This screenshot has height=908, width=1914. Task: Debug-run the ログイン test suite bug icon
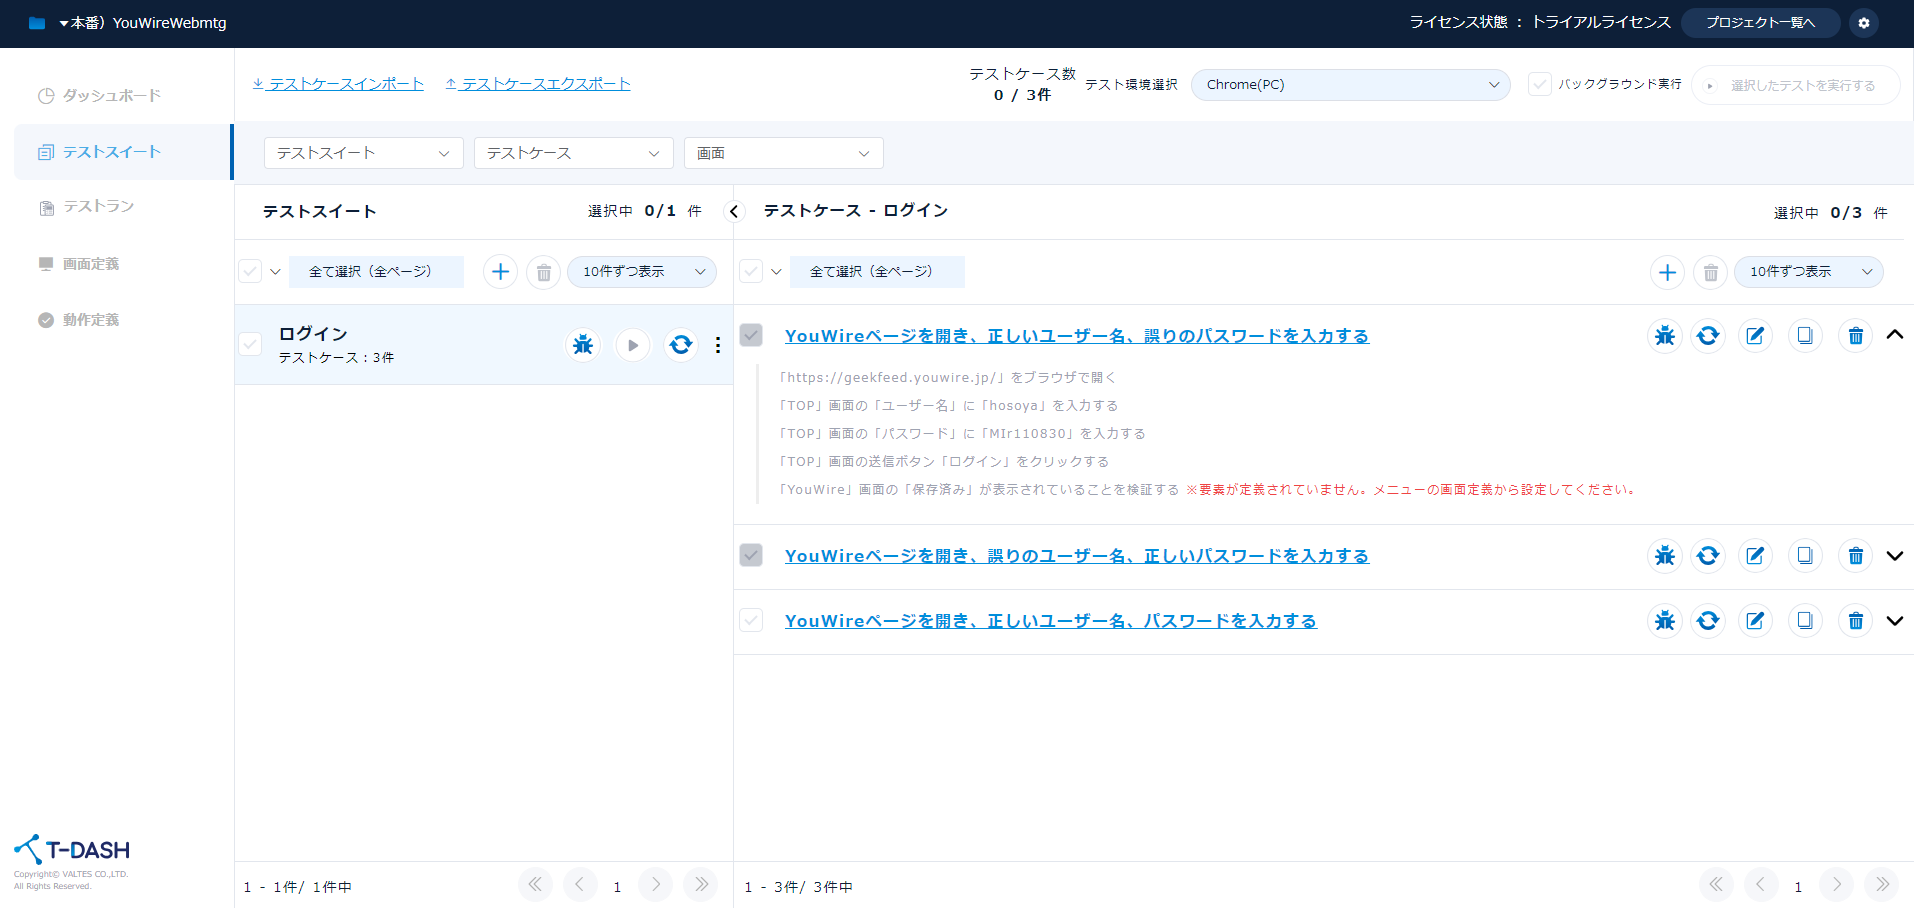pyautogui.click(x=583, y=345)
